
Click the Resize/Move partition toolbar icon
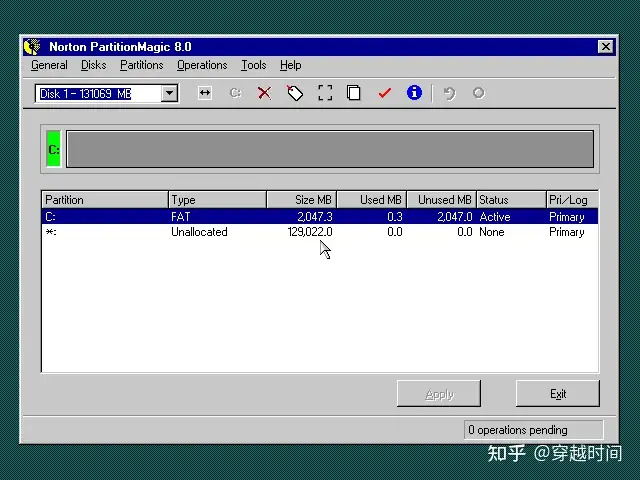pyautogui.click(x=204, y=93)
